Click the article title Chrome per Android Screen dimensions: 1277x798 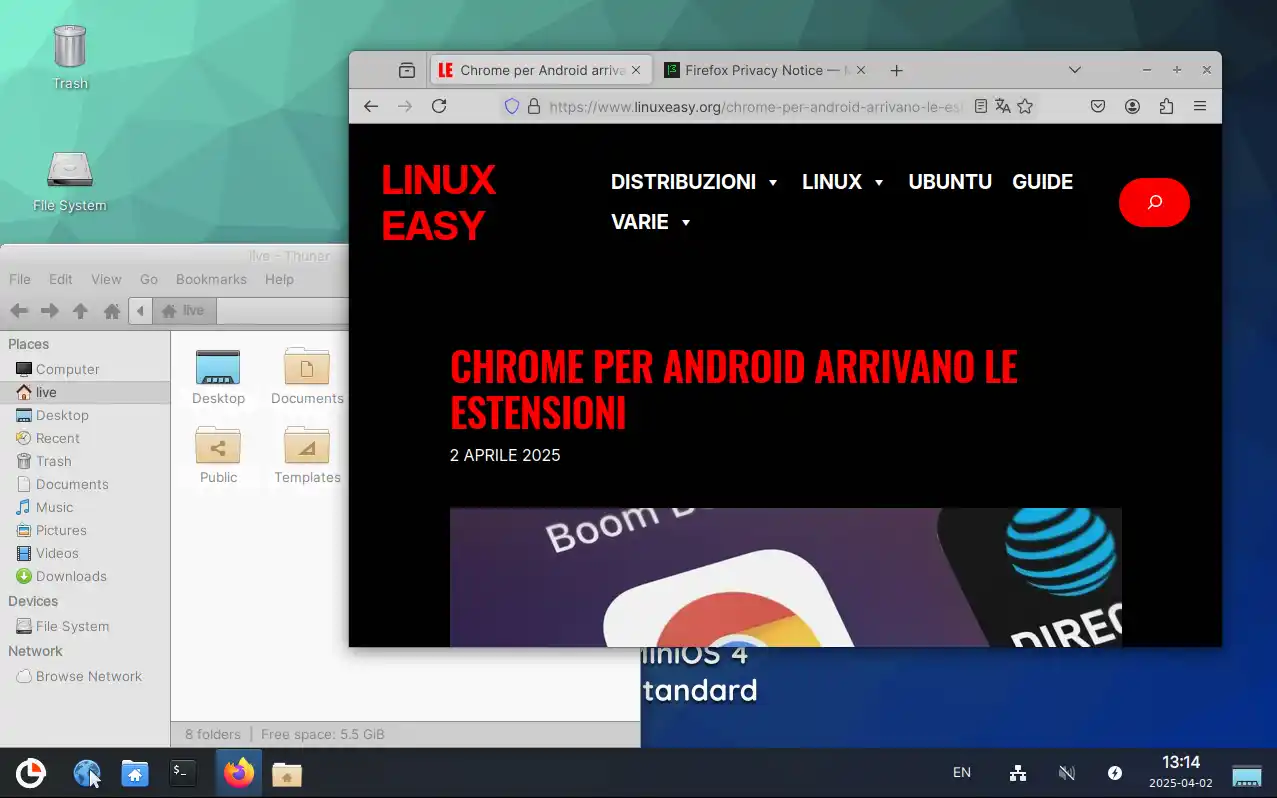tap(733, 389)
